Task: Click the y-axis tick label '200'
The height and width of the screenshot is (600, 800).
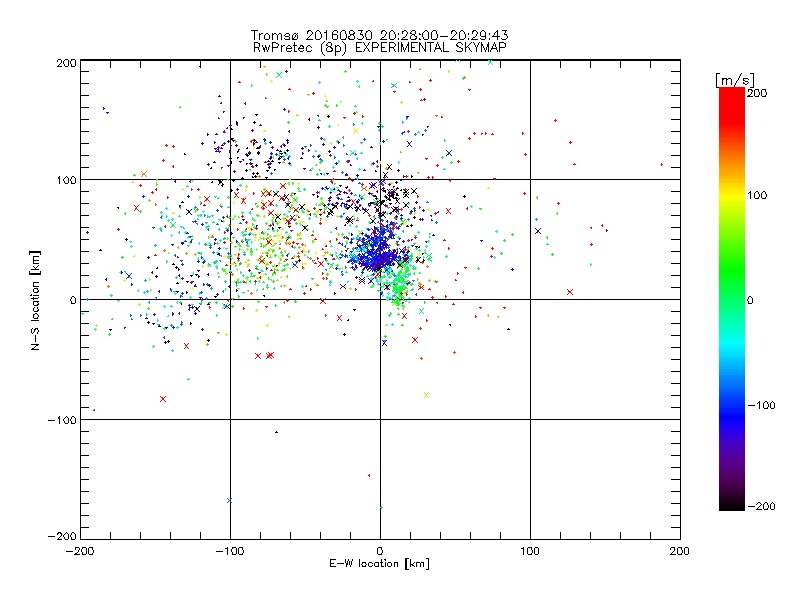Action: (x=66, y=63)
